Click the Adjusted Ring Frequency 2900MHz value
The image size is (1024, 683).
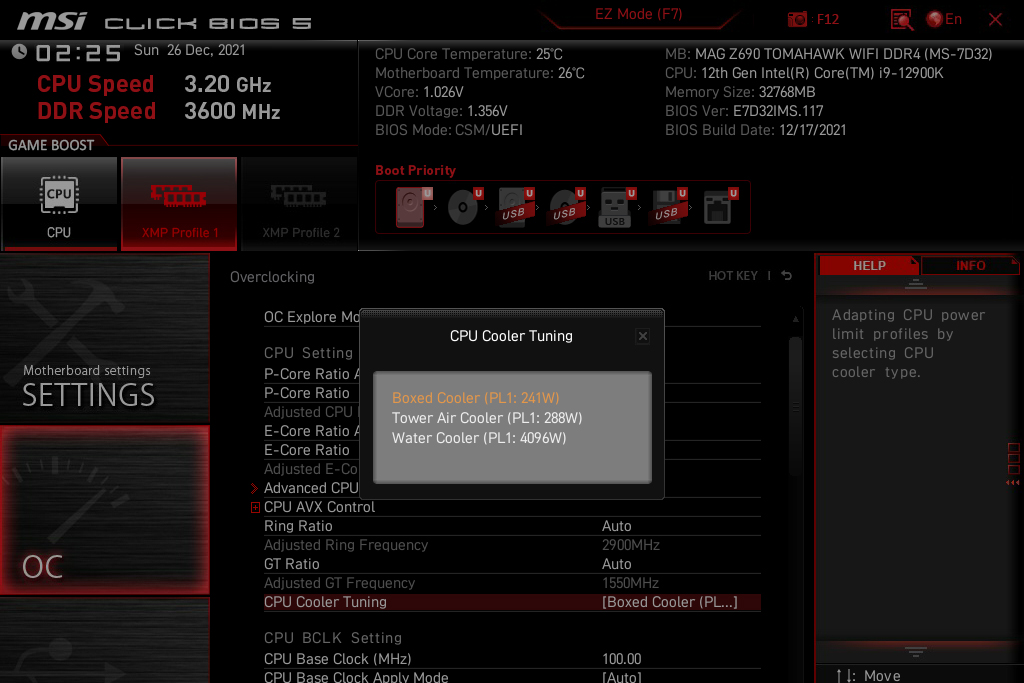(x=630, y=545)
